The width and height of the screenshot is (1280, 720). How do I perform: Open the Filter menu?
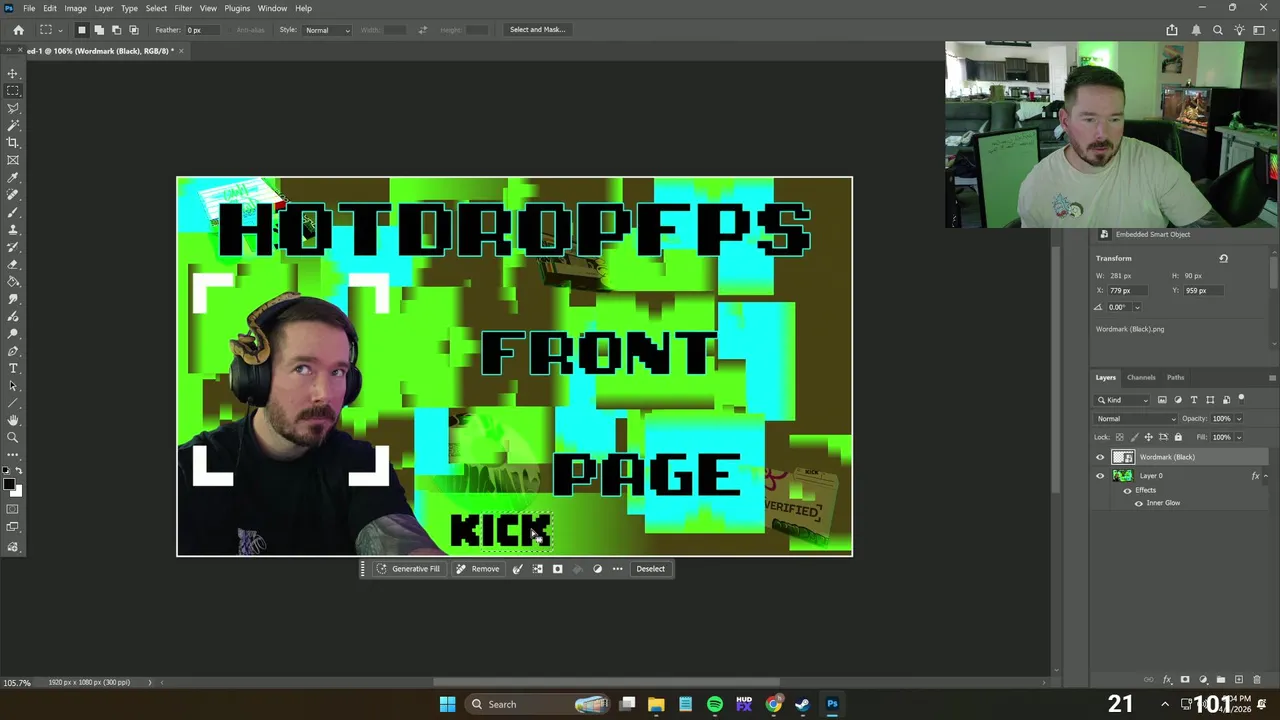coord(183,8)
